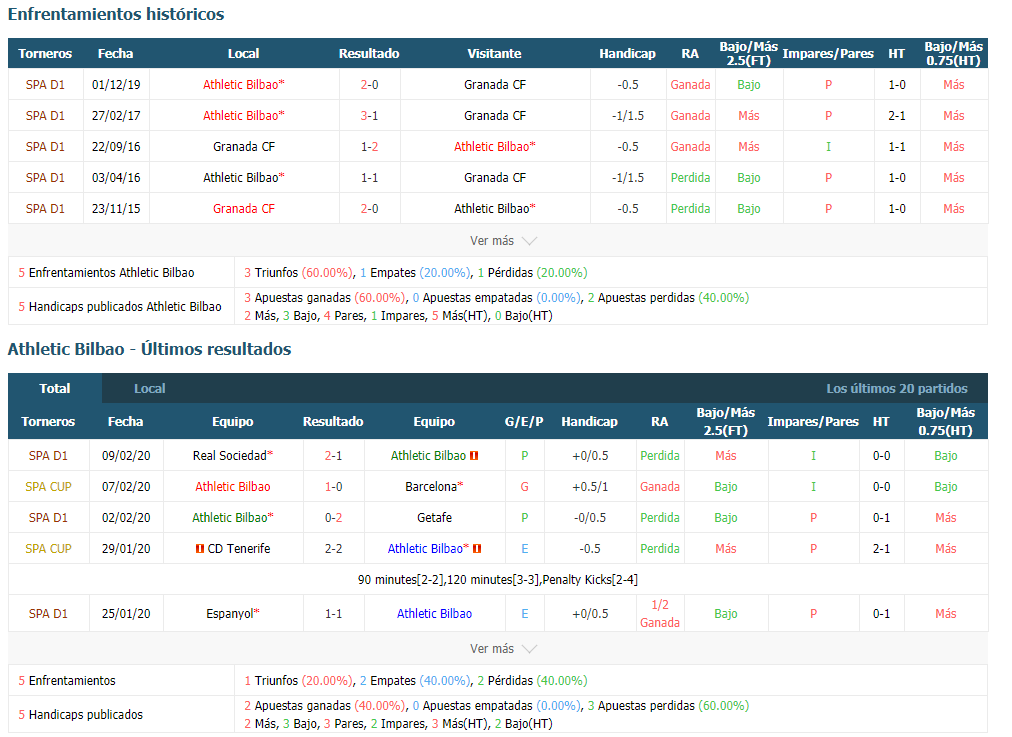Click SPA CUP tournament in 07/02/20 row
This screenshot has height=737, width=1012.
(48, 487)
